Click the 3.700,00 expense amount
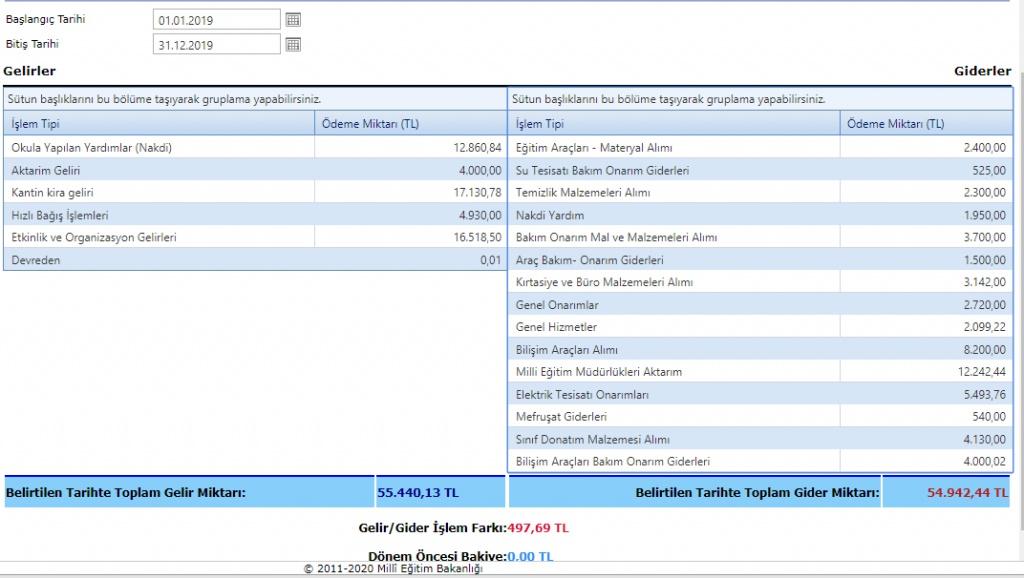The image size is (1024, 578). coord(984,237)
